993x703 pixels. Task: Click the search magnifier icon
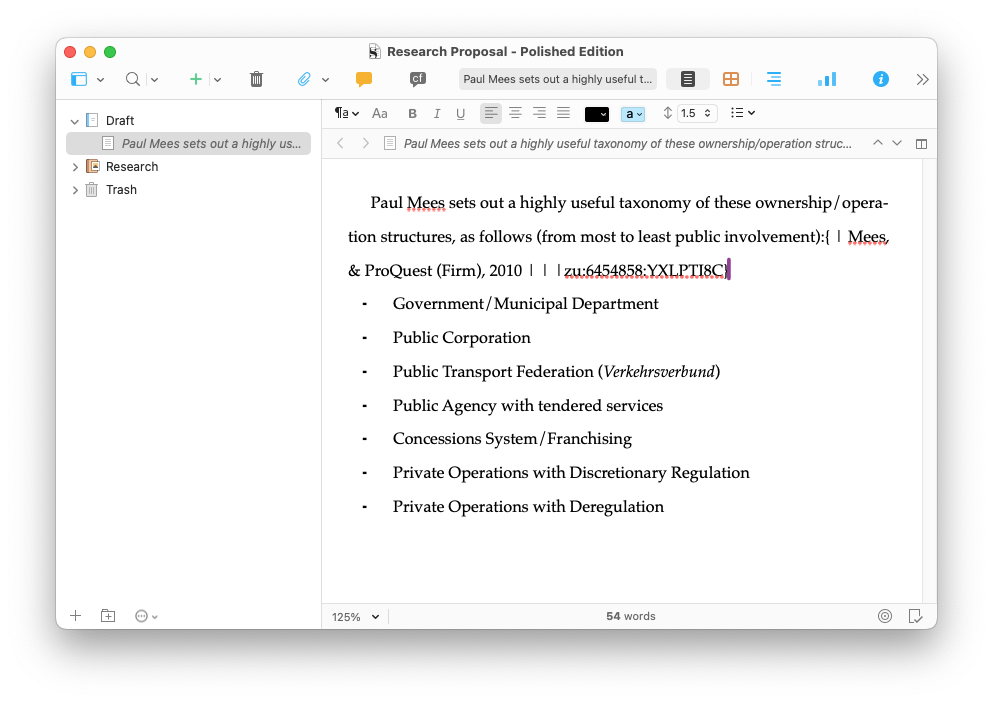132,79
